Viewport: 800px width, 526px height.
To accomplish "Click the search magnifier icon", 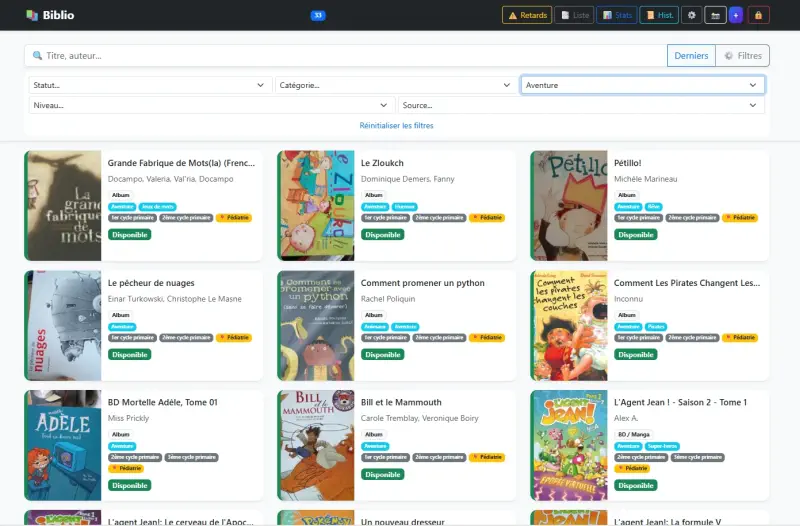I will (37, 56).
